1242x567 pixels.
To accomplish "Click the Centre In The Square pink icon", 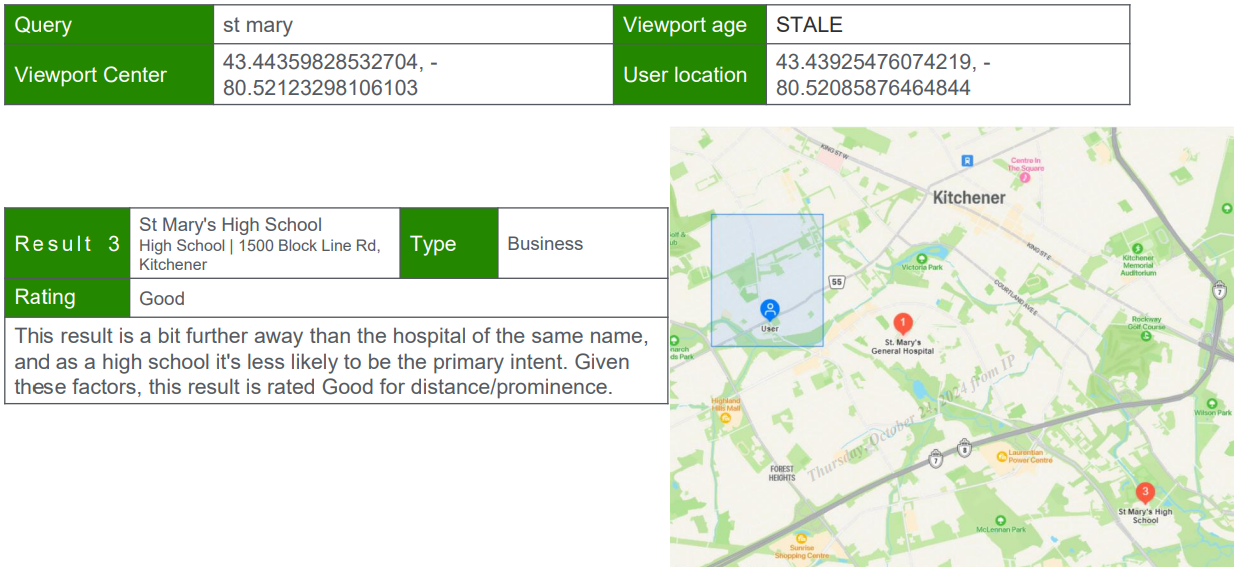I will [x=1024, y=178].
